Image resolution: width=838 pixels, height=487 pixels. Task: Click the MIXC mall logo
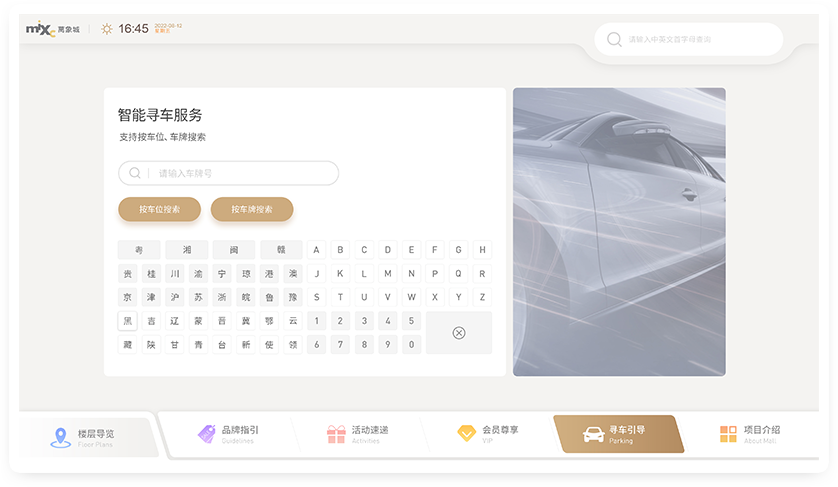pos(40,29)
